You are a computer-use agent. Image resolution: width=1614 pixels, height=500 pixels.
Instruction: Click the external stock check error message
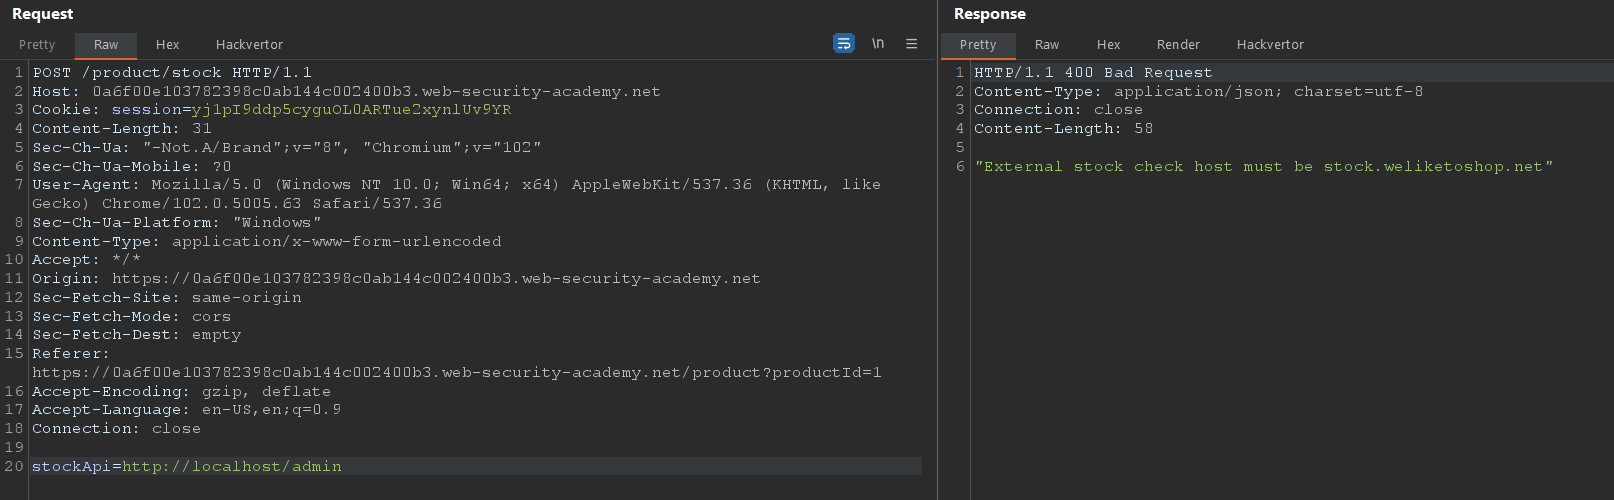pyautogui.click(x=1264, y=167)
